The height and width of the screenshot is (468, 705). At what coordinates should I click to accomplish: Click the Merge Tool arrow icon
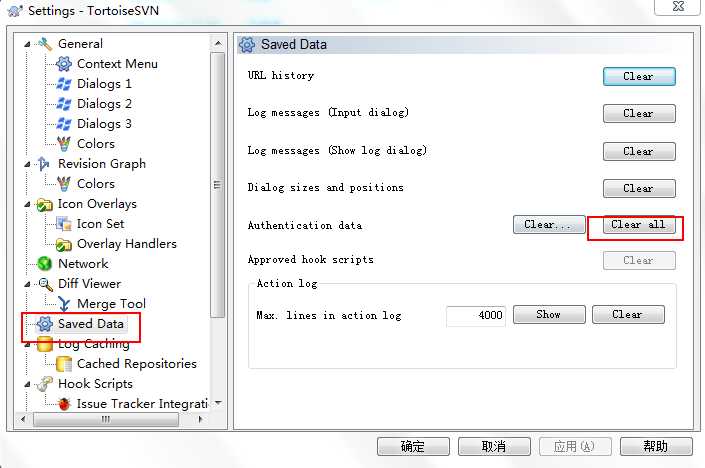64,304
